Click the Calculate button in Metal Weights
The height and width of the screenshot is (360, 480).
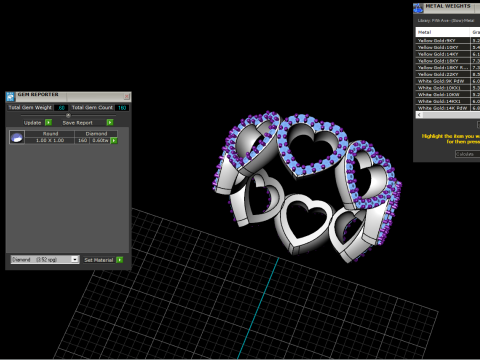coord(467,154)
